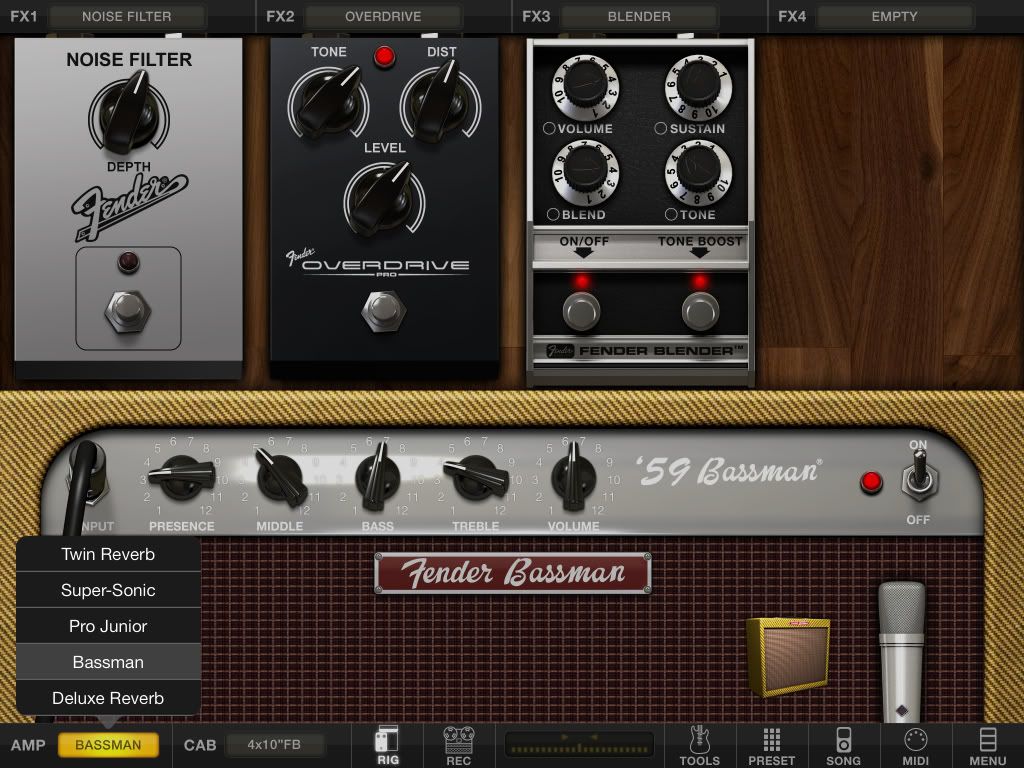Select the silver microphone icon

coord(901,650)
